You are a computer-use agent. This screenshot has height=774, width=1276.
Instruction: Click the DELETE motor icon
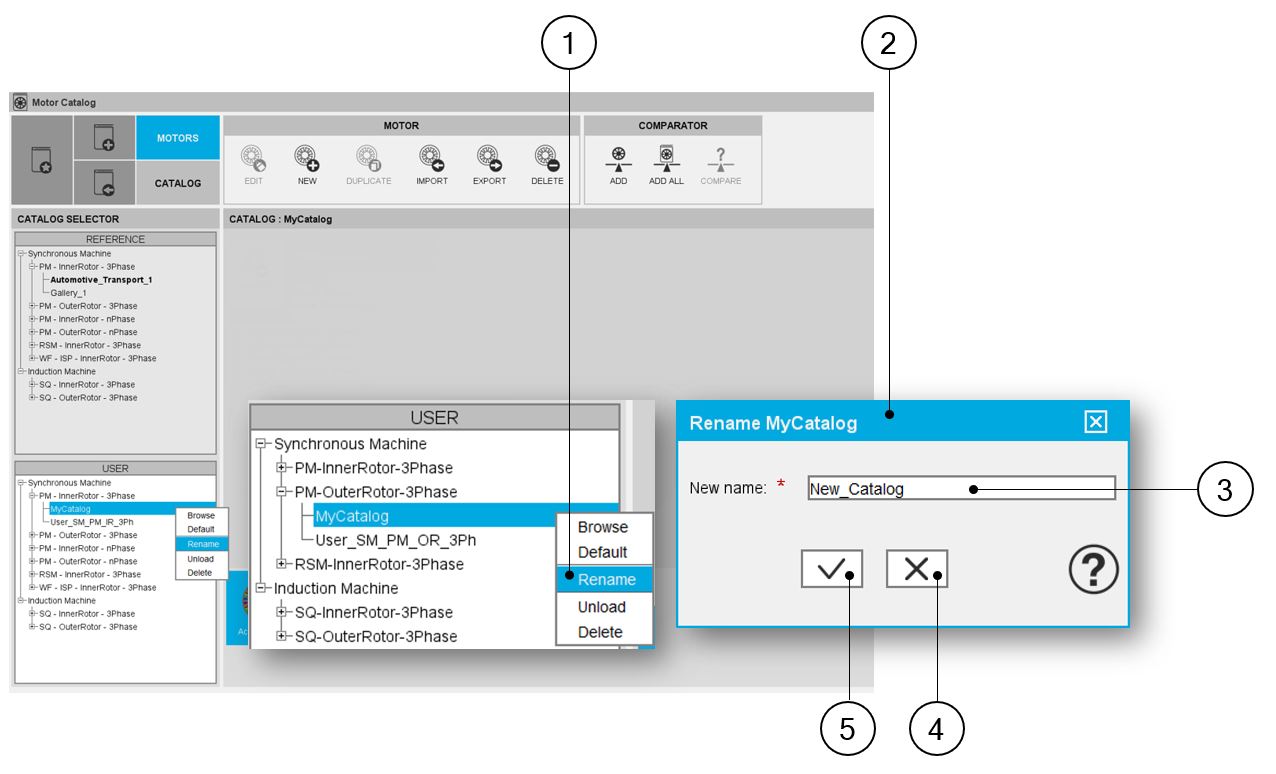[x=547, y=159]
